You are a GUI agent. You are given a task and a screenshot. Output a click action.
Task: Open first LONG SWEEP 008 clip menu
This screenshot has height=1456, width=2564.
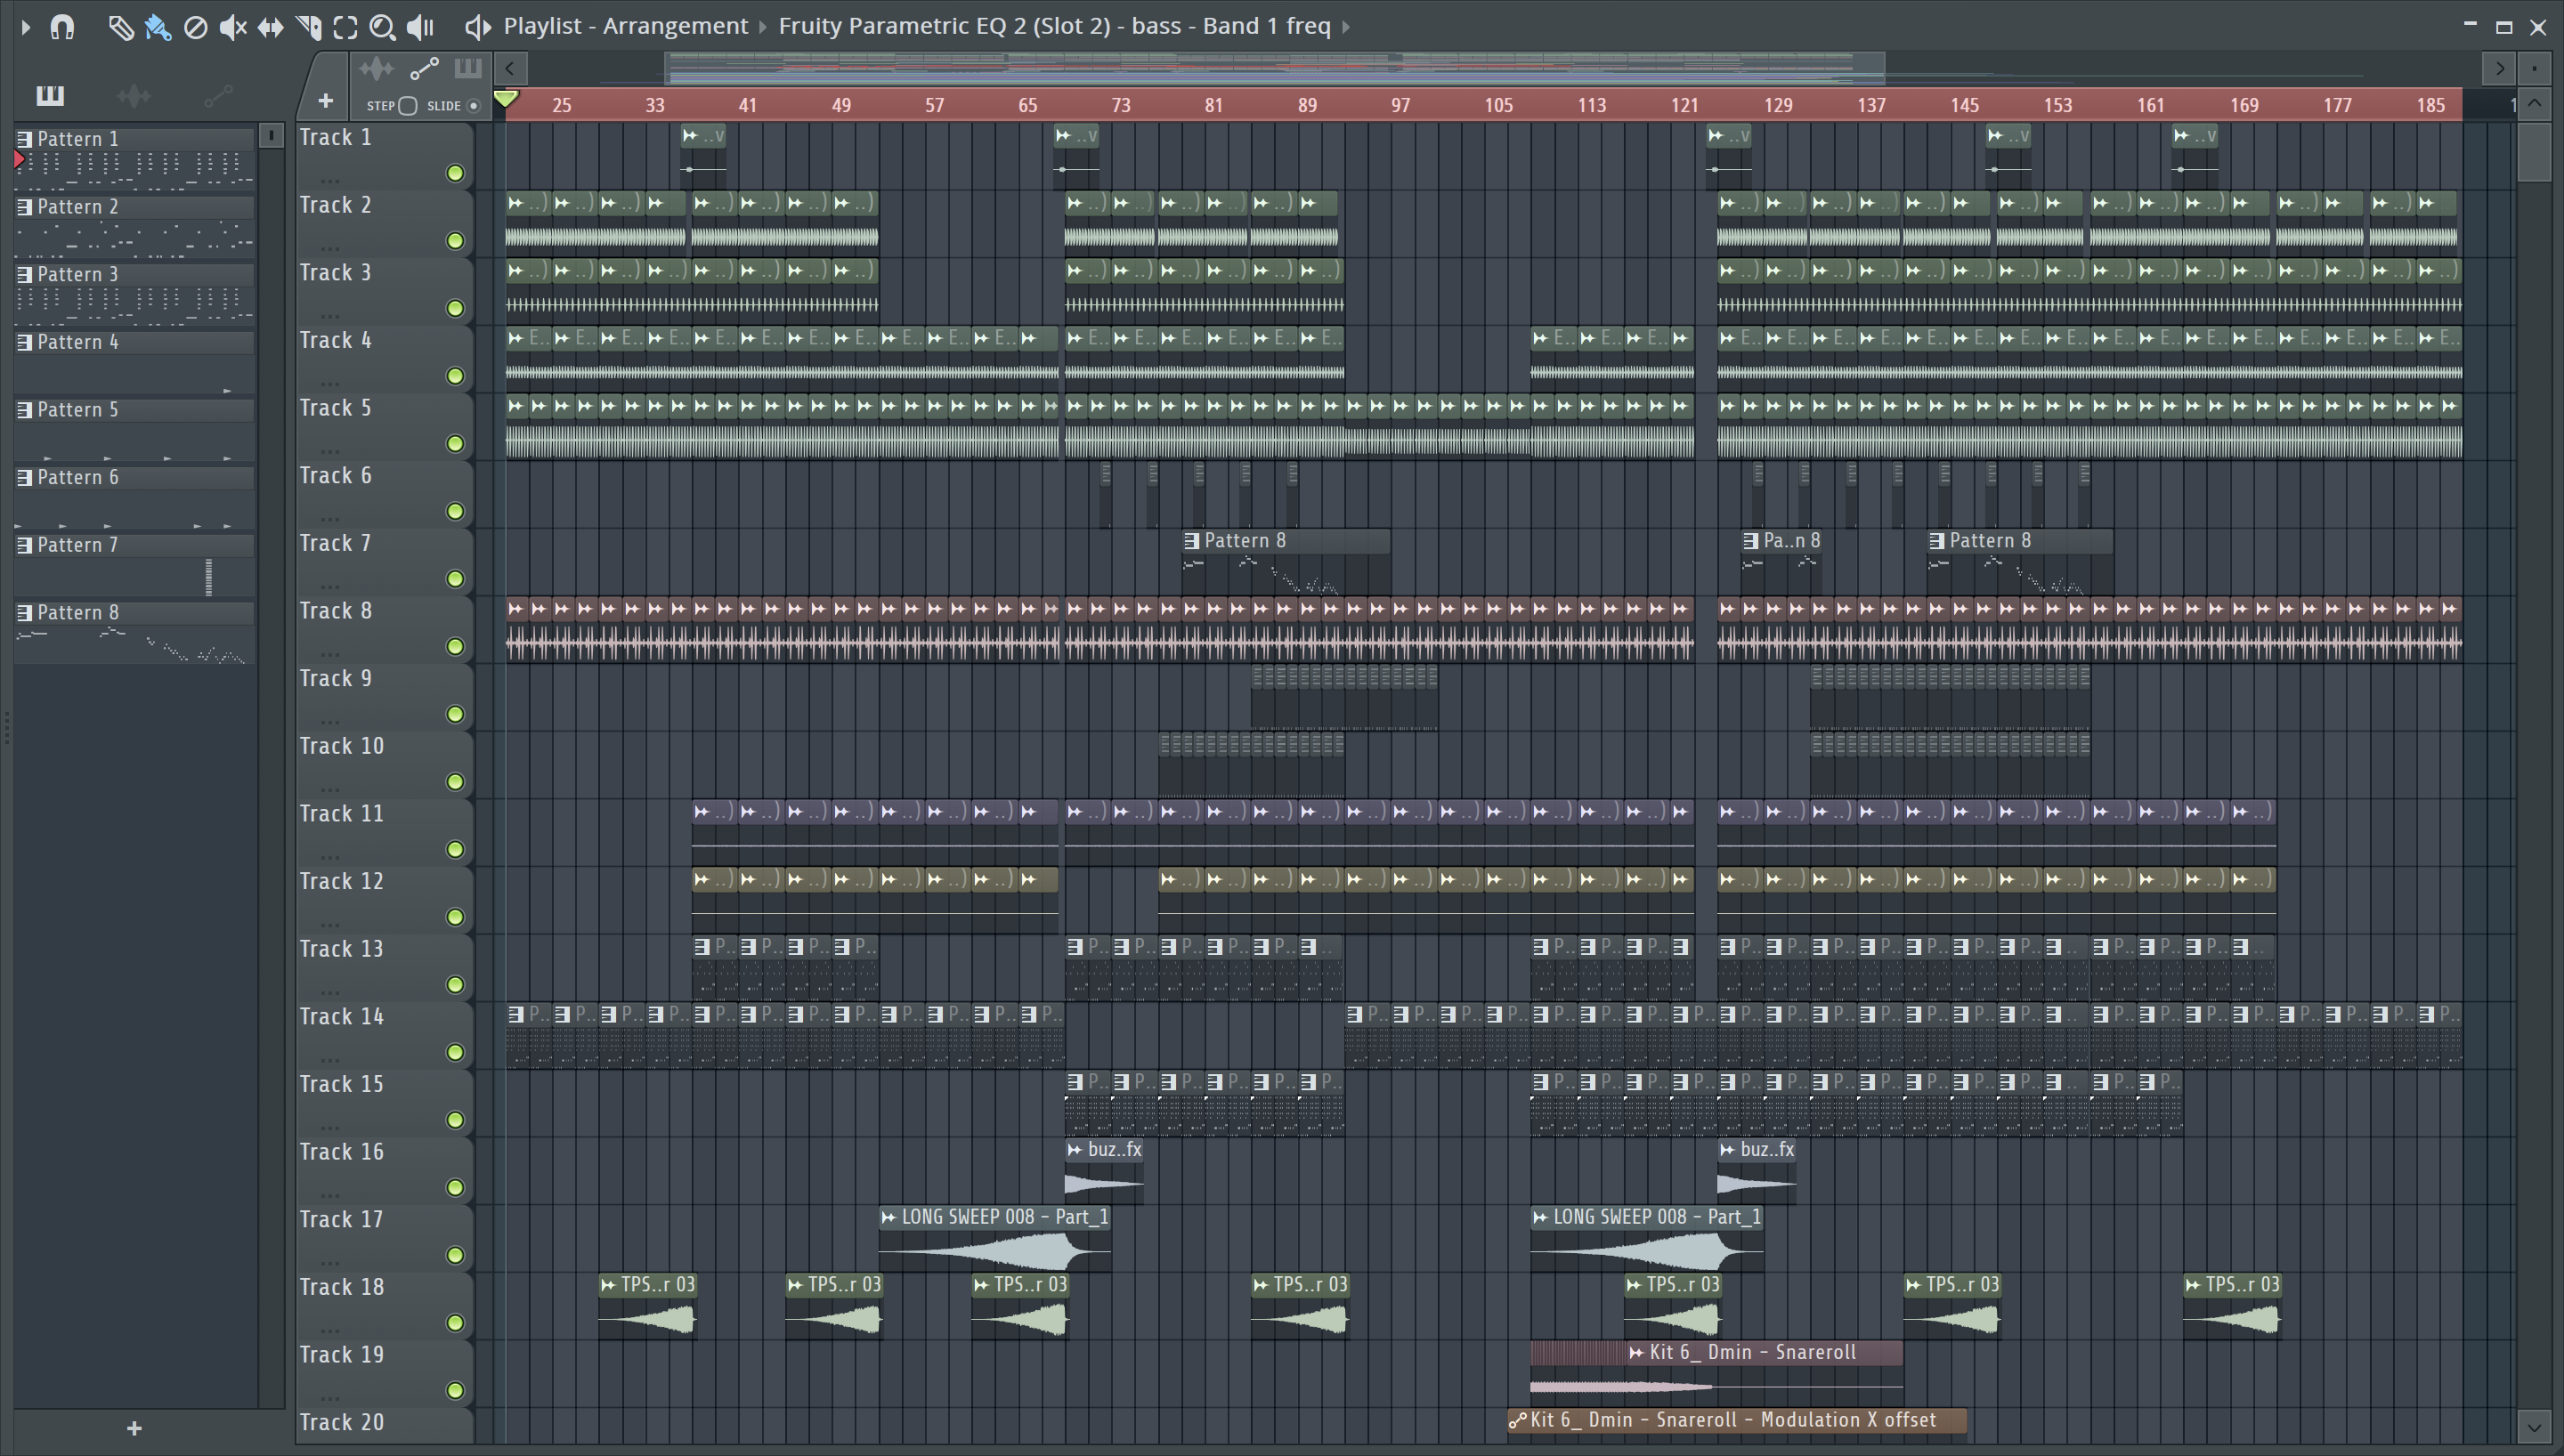click(888, 1218)
